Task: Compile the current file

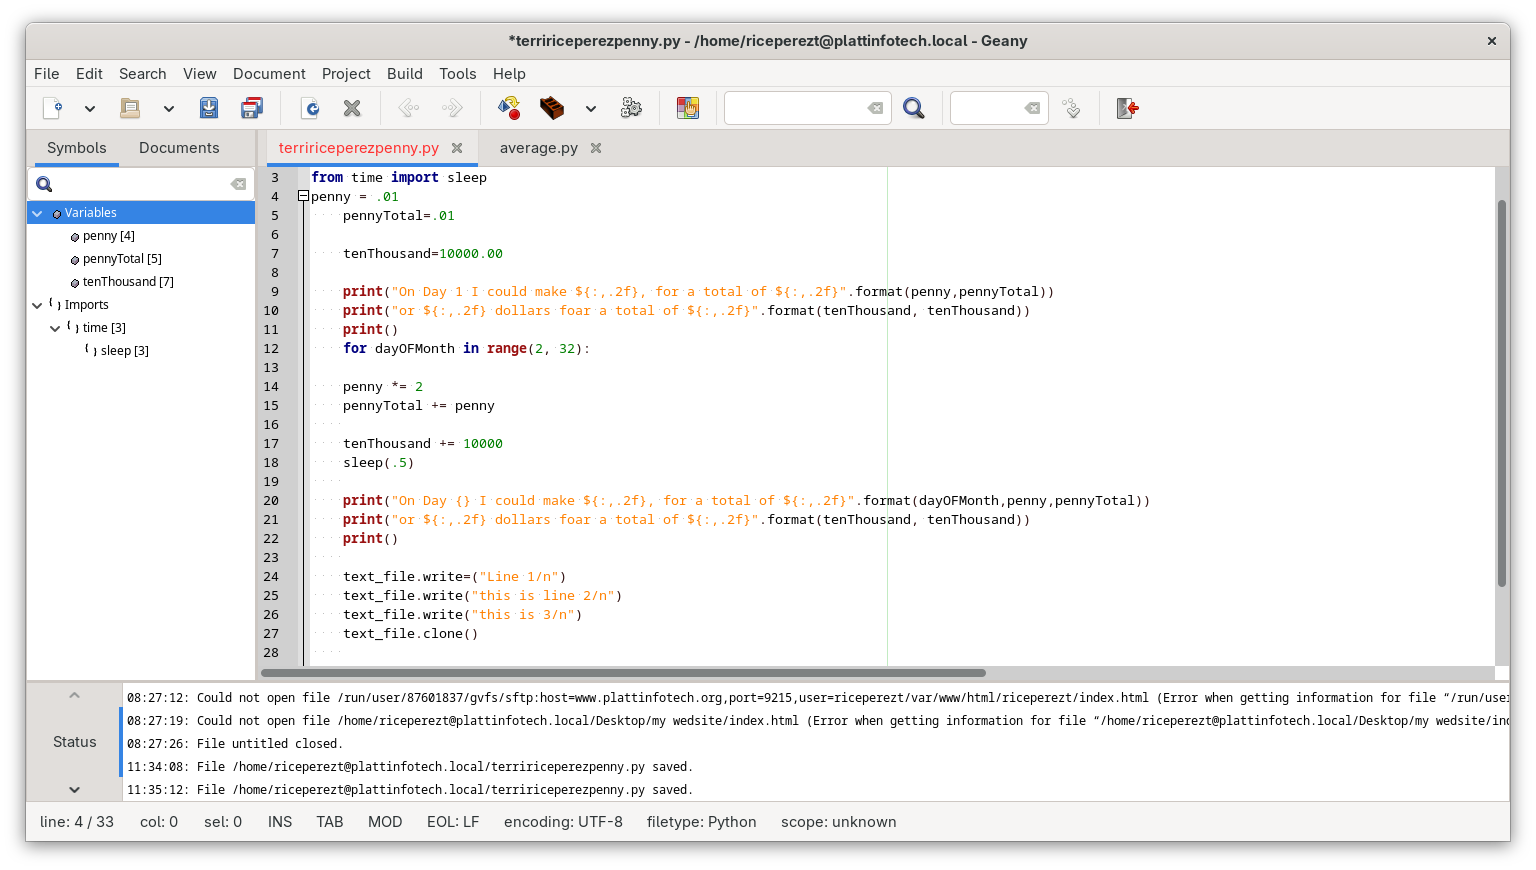Action: (509, 108)
